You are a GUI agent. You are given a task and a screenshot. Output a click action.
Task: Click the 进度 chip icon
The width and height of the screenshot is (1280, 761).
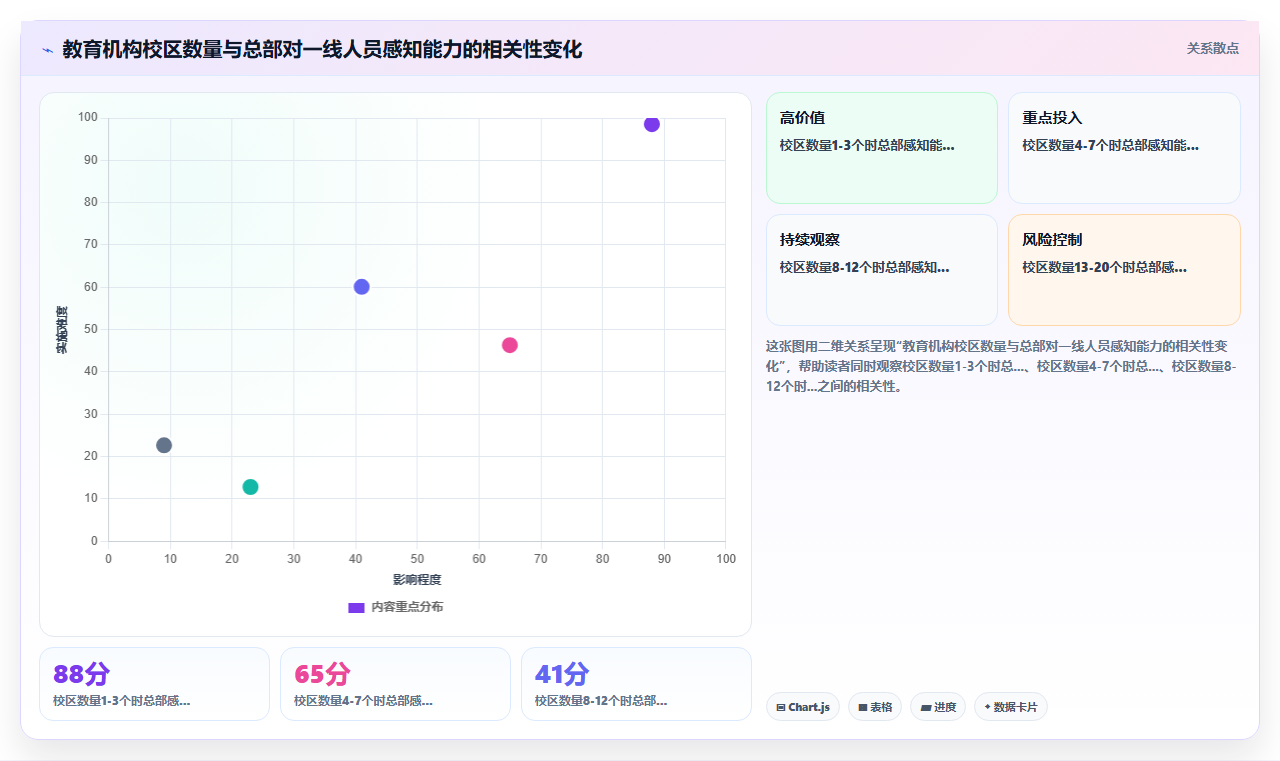coord(926,707)
